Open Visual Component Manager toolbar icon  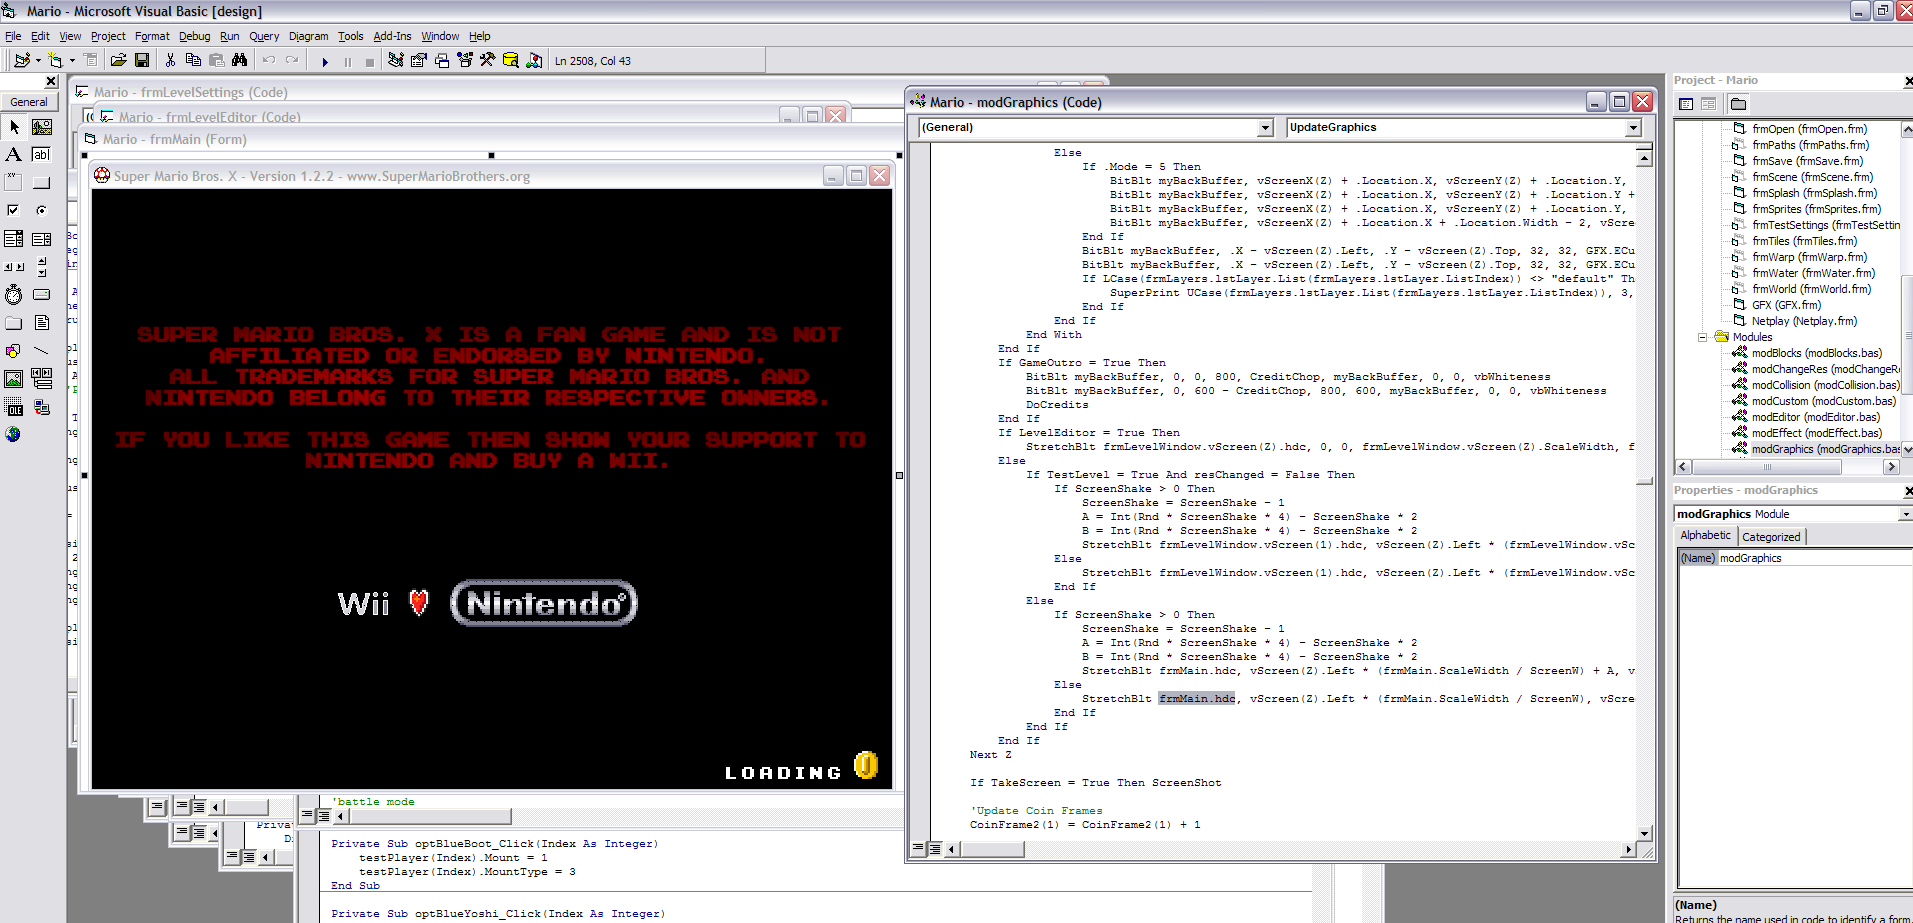pos(534,61)
